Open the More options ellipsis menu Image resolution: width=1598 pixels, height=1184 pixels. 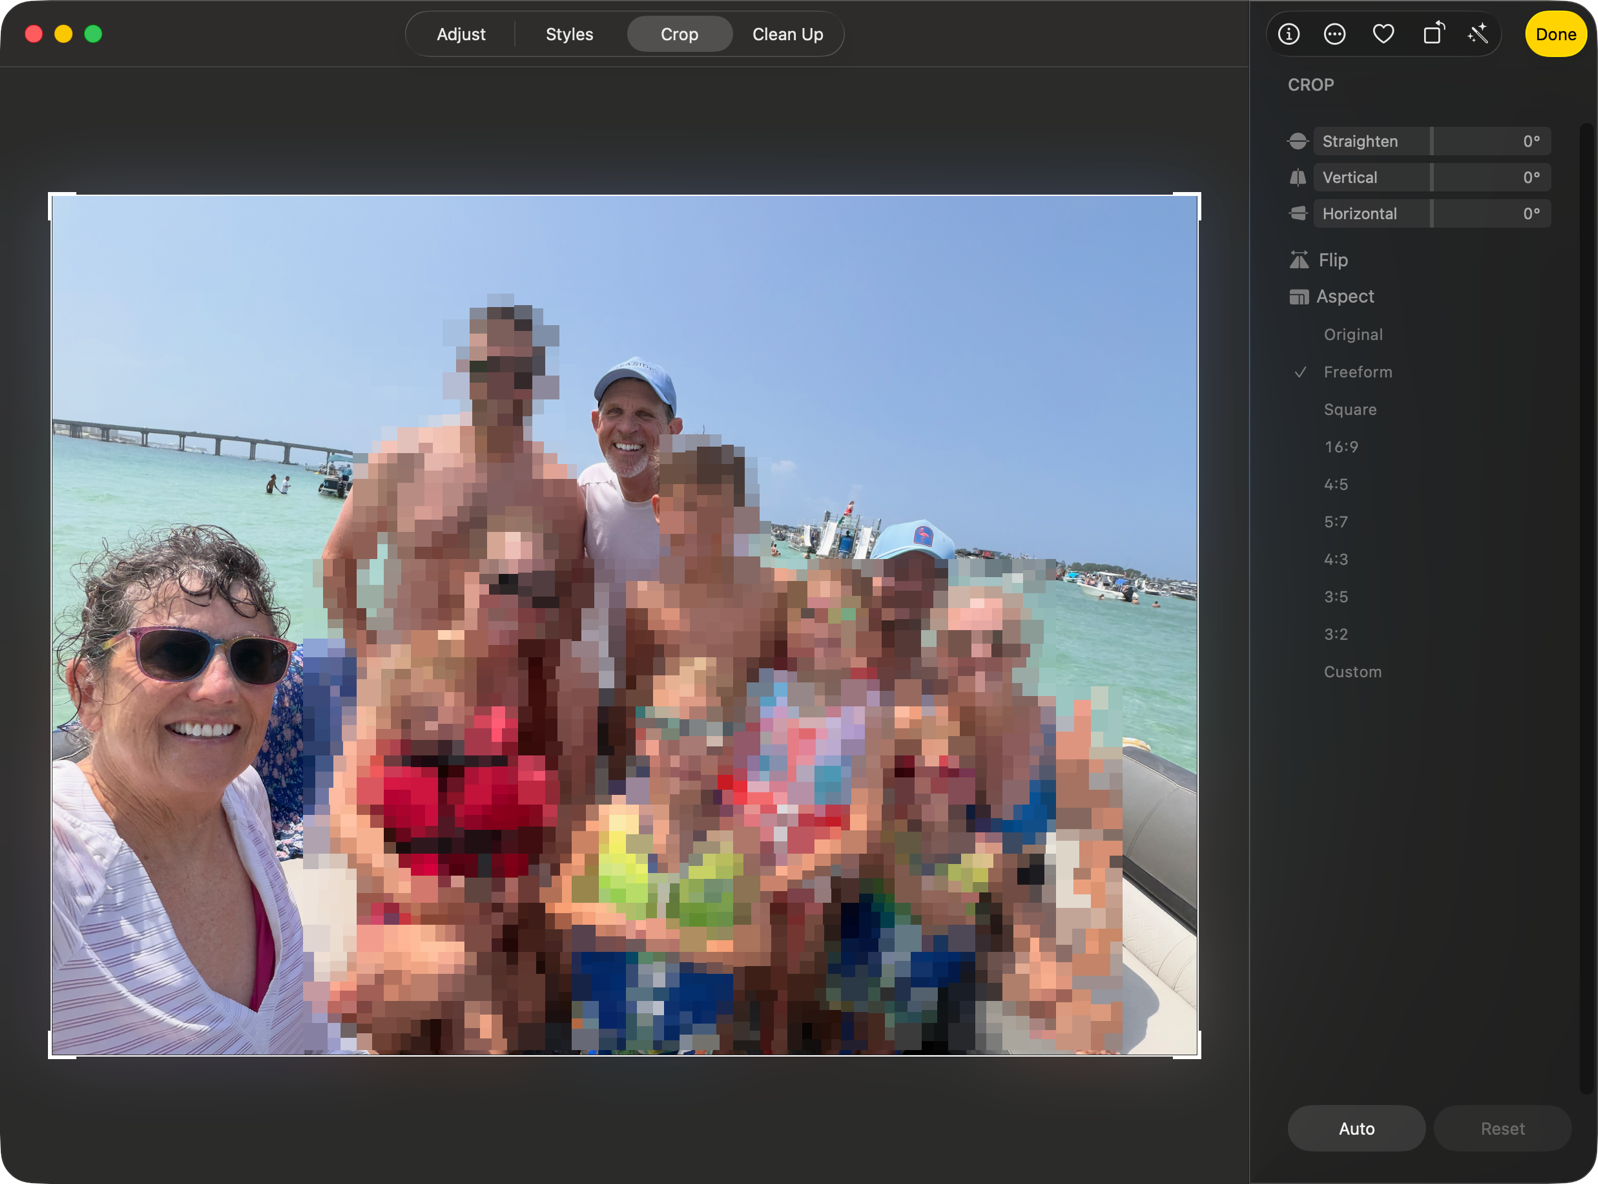click(1335, 34)
